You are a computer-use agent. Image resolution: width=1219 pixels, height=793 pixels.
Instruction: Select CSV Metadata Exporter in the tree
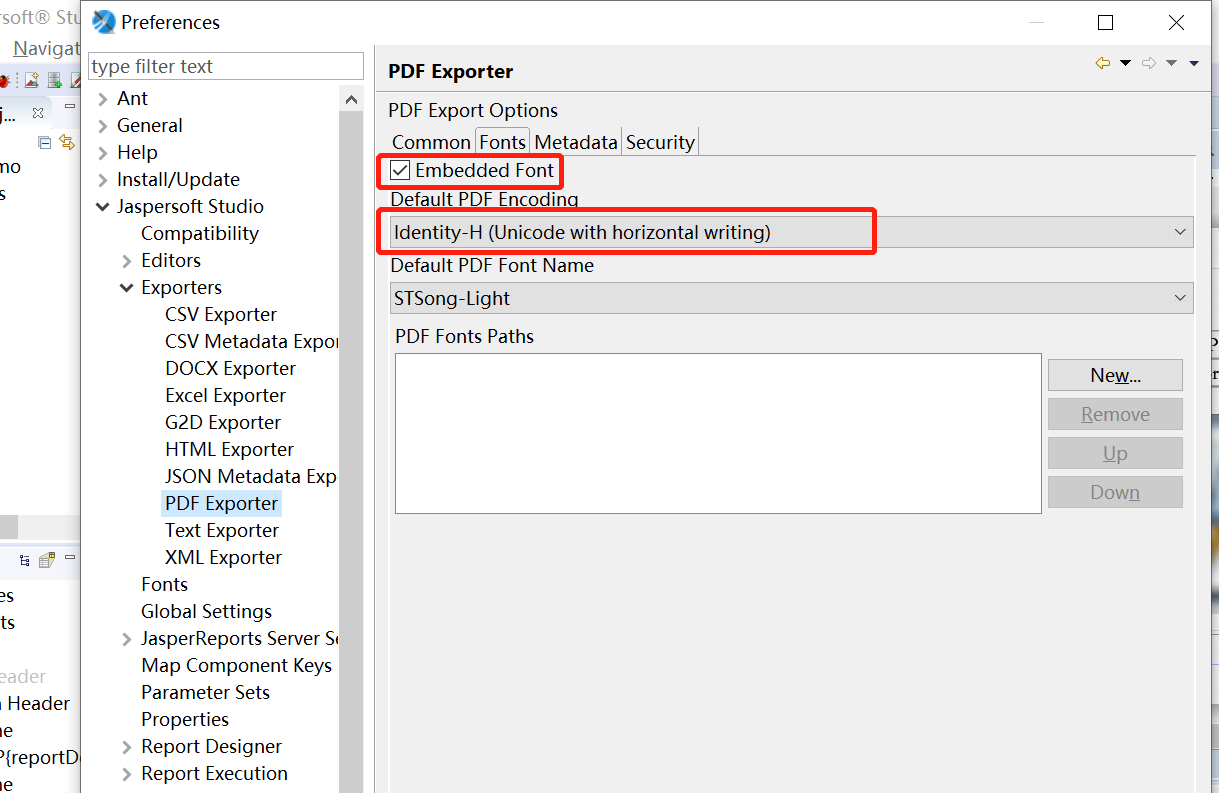tap(251, 342)
